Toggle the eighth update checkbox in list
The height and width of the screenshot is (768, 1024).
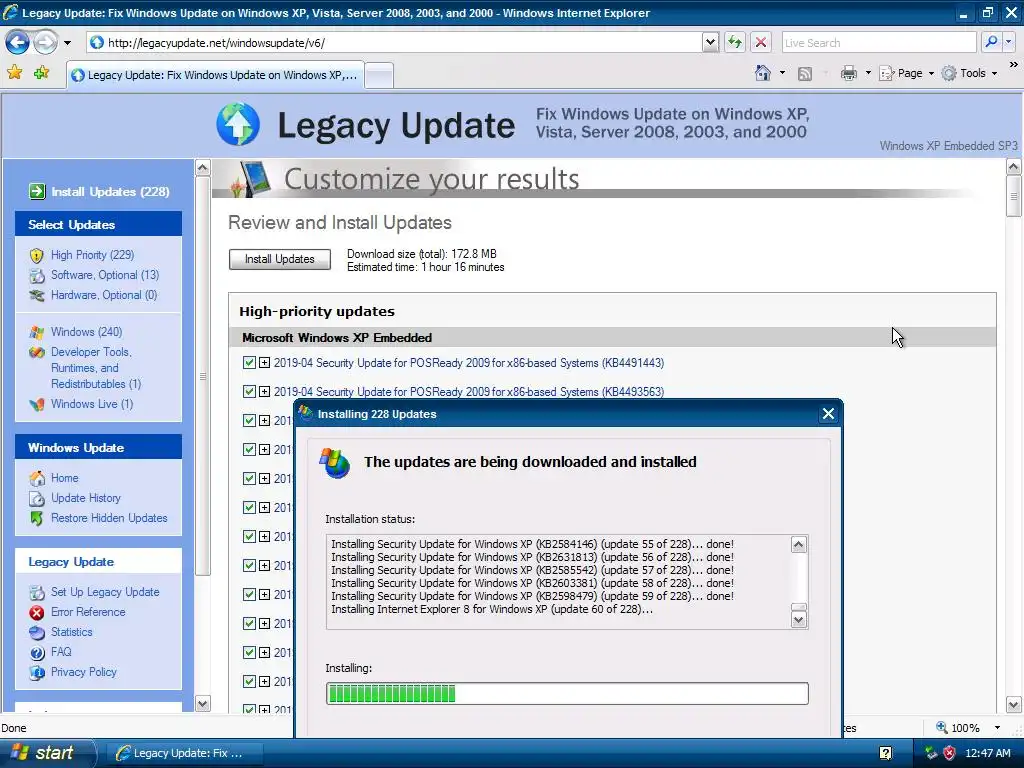[x=249, y=566]
